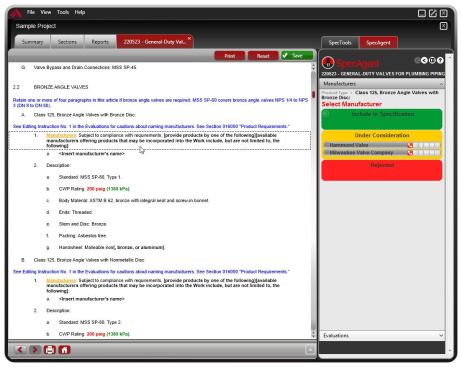The height and width of the screenshot is (367, 462).
Task: Click the Under Consideration yellow header
Action: click(x=382, y=135)
